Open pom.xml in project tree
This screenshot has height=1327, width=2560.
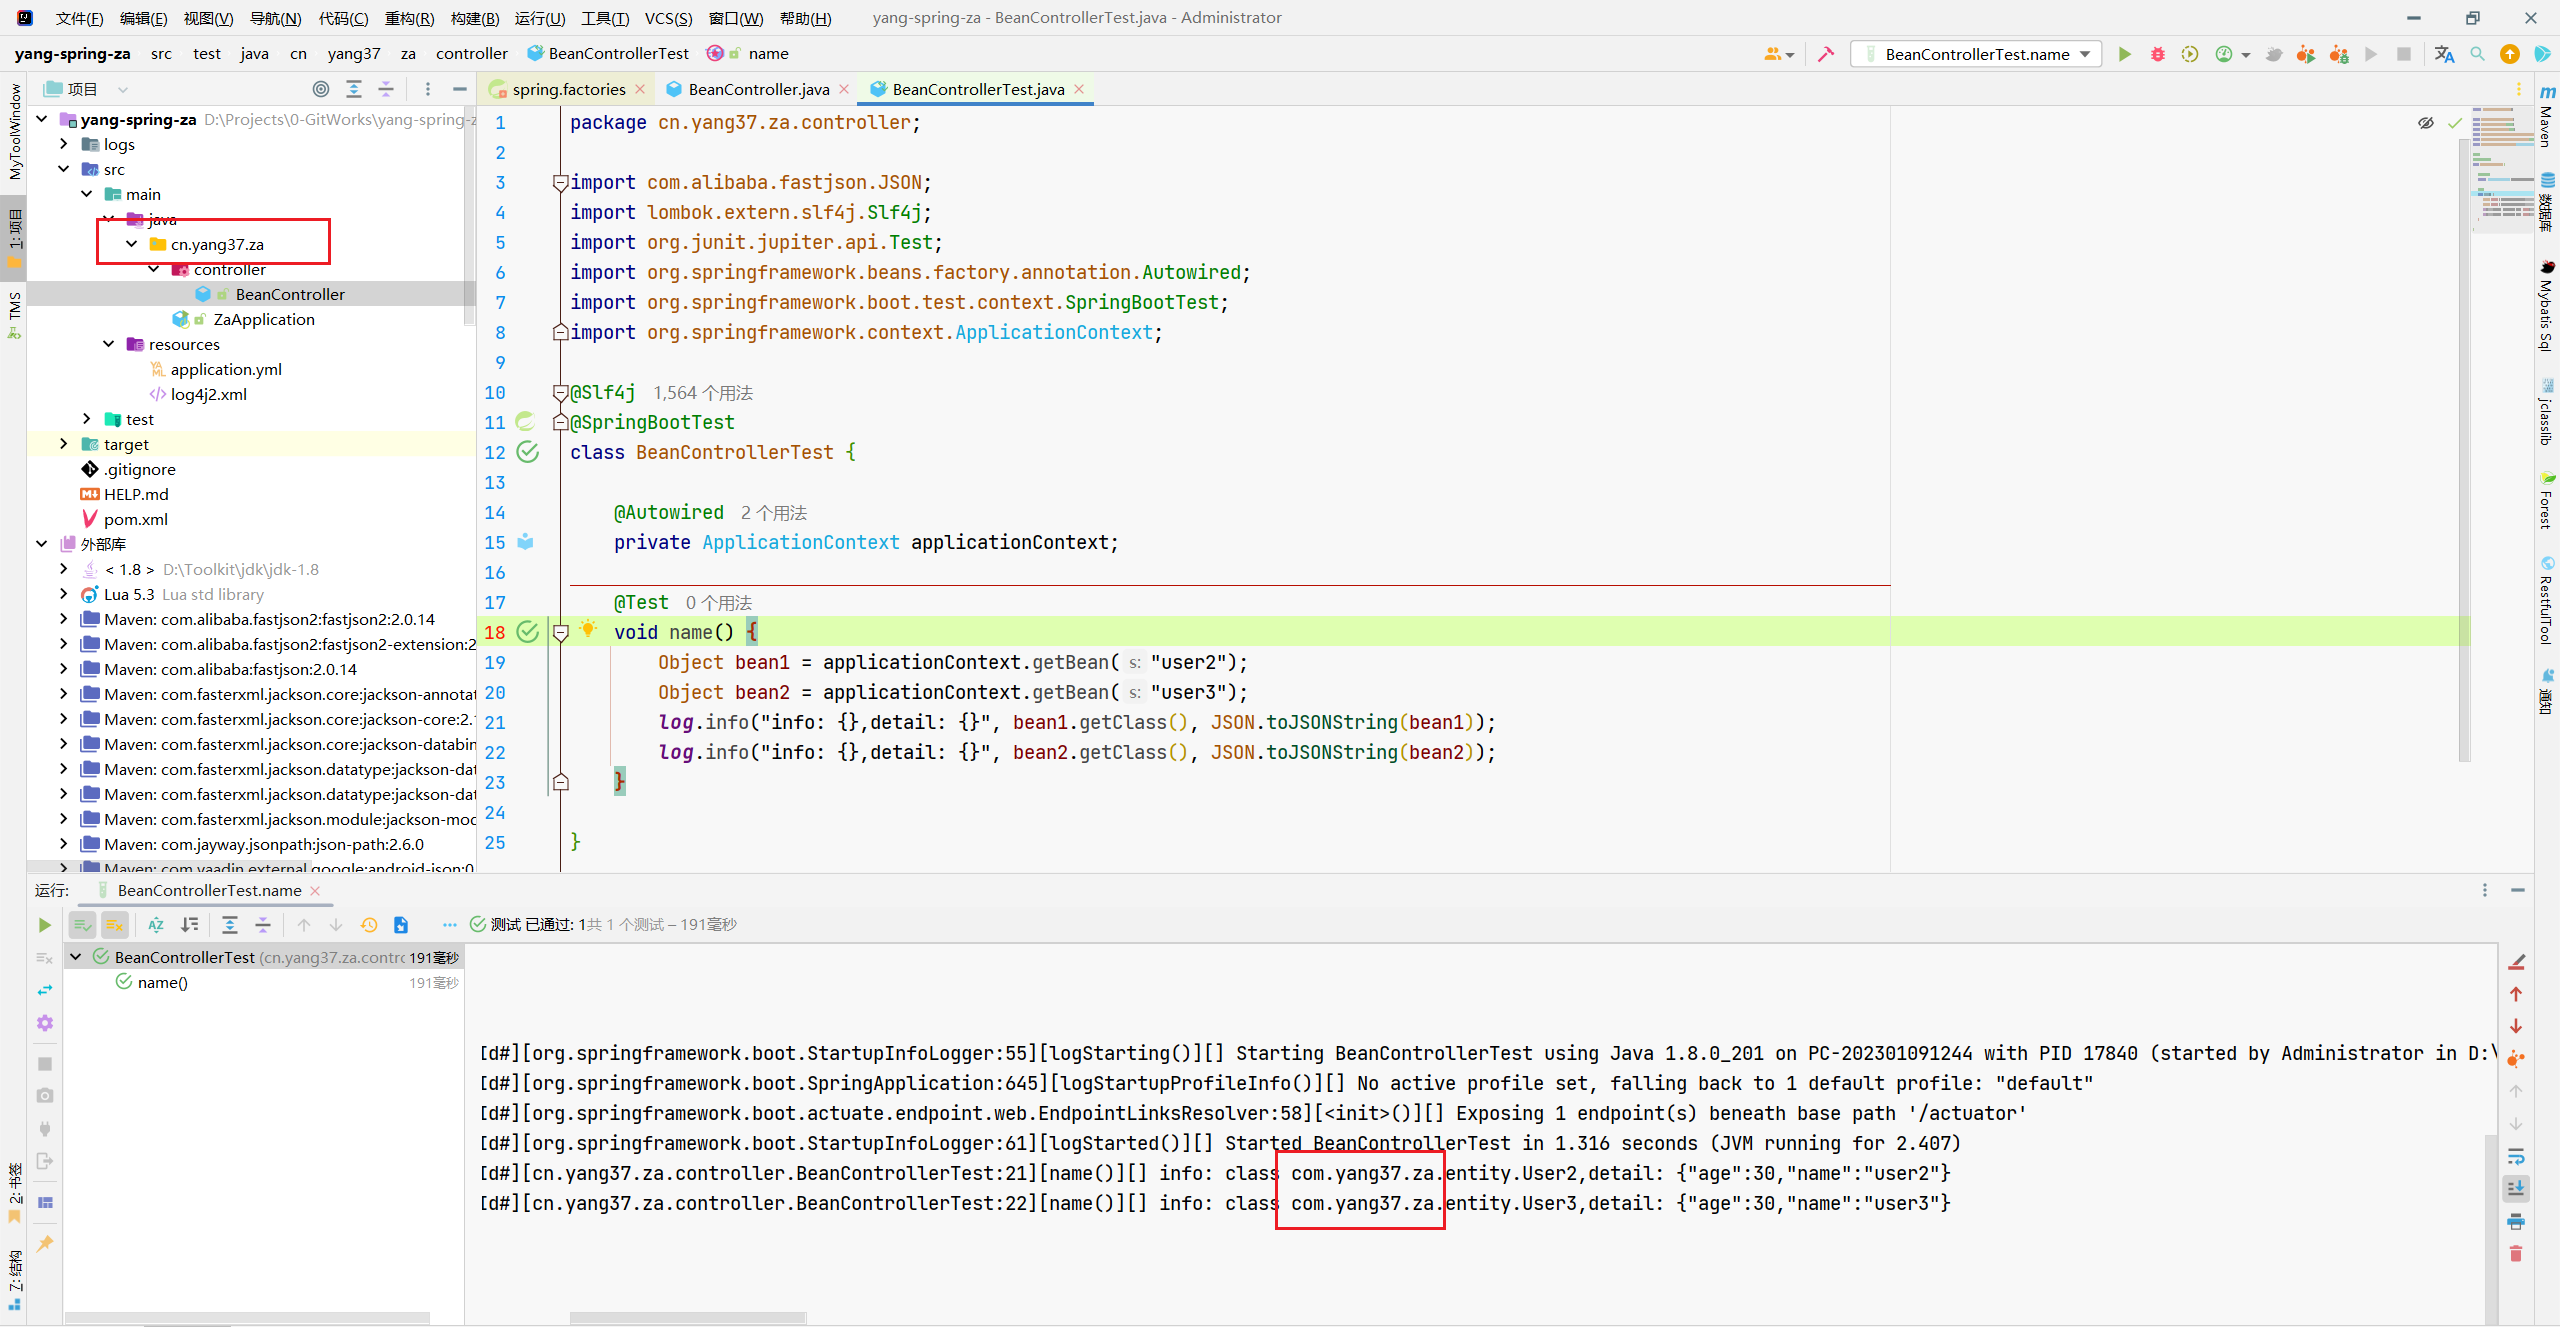coord(136,519)
